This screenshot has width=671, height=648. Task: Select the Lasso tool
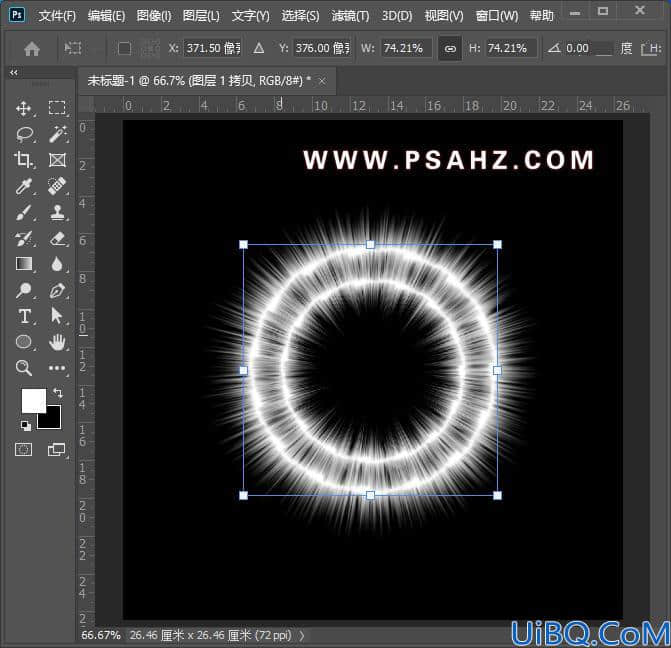coord(24,134)
